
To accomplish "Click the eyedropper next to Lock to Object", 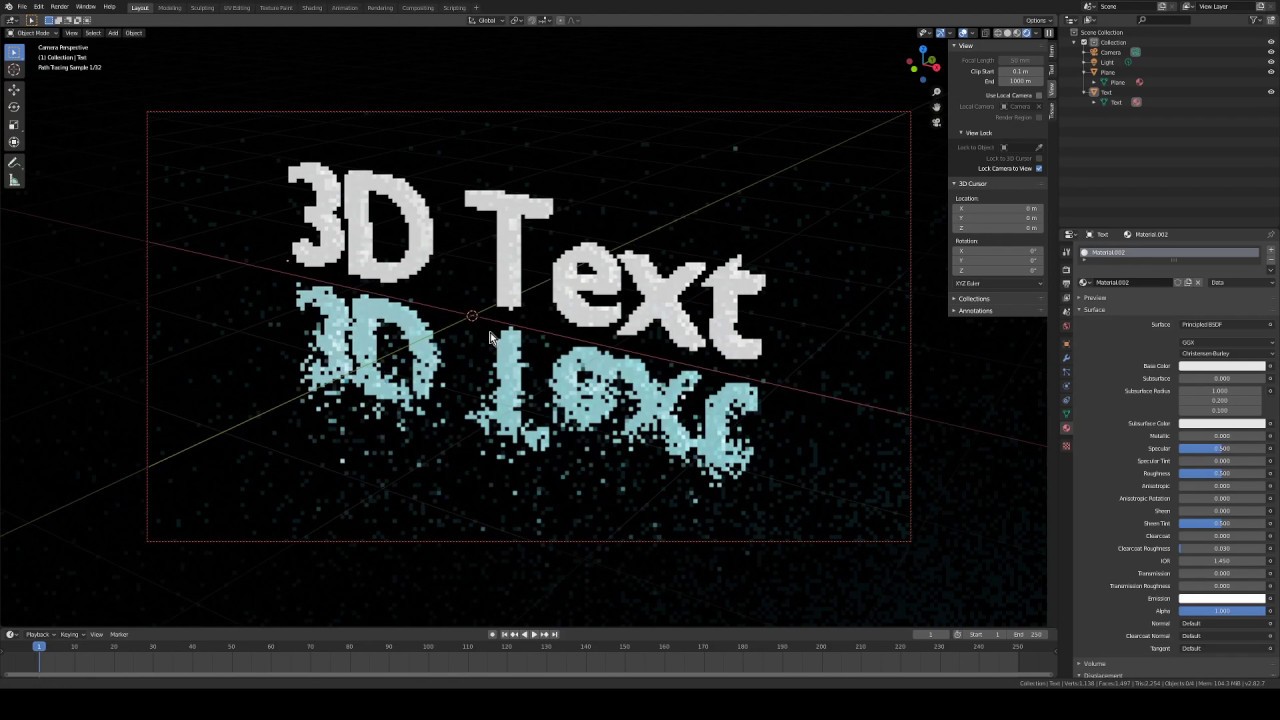I will coord(1039,147).
